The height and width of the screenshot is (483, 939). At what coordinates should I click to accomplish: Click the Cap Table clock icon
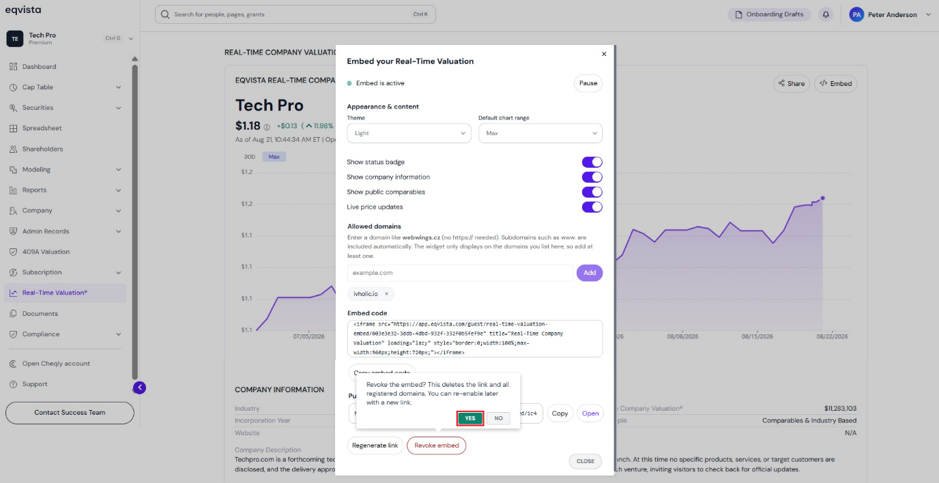[13, 87]
